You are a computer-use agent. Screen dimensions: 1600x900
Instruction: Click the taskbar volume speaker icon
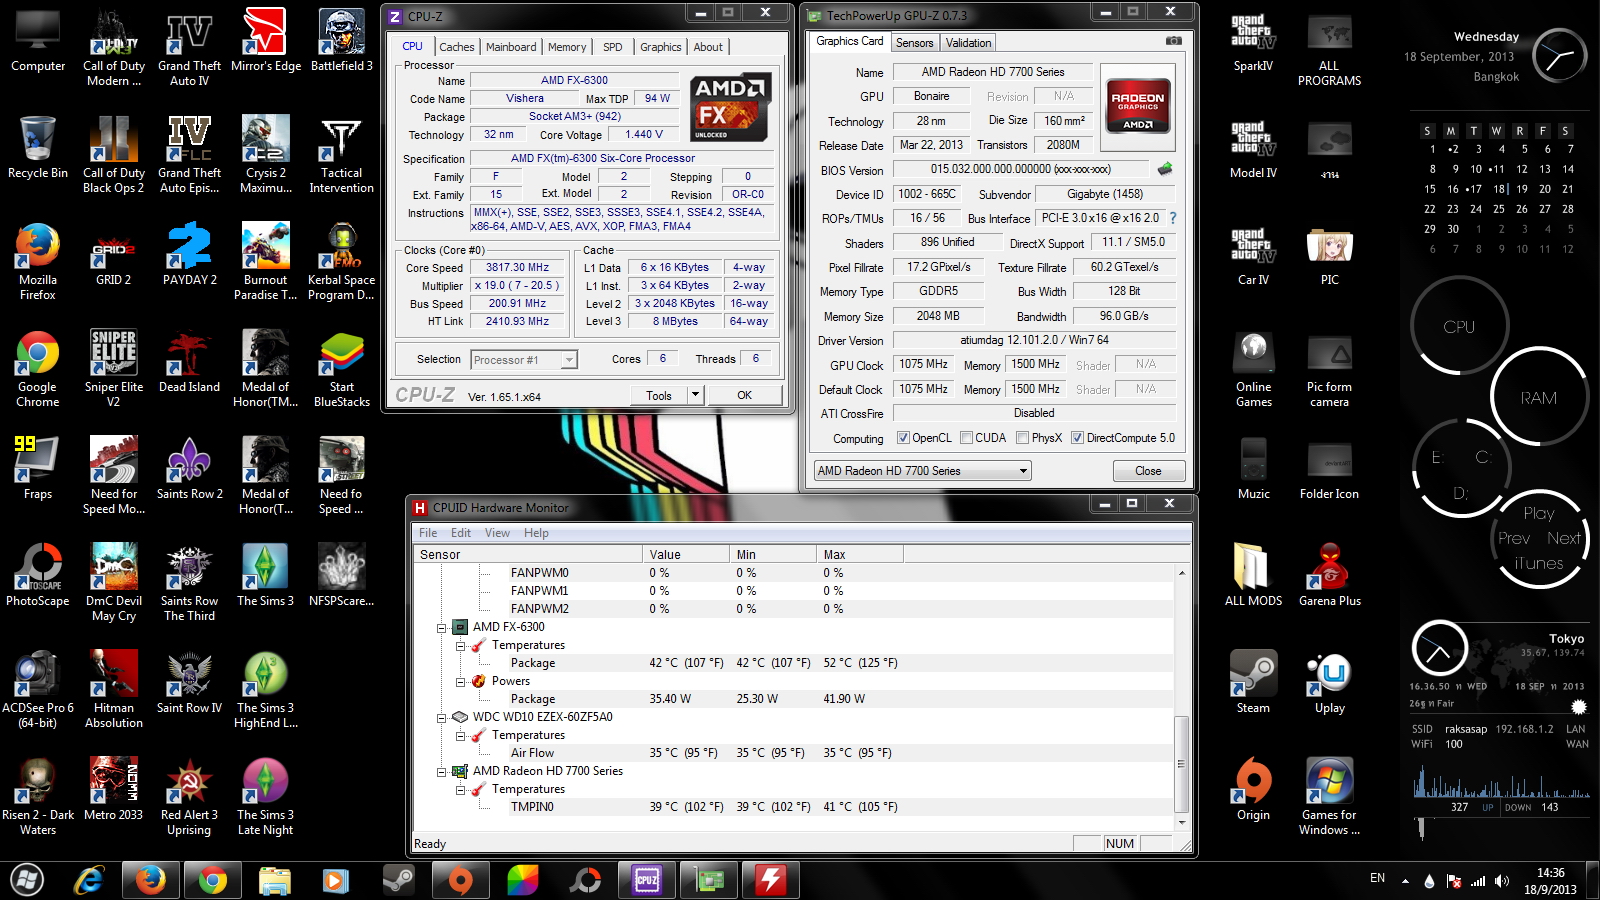[x=1502, y=881]
